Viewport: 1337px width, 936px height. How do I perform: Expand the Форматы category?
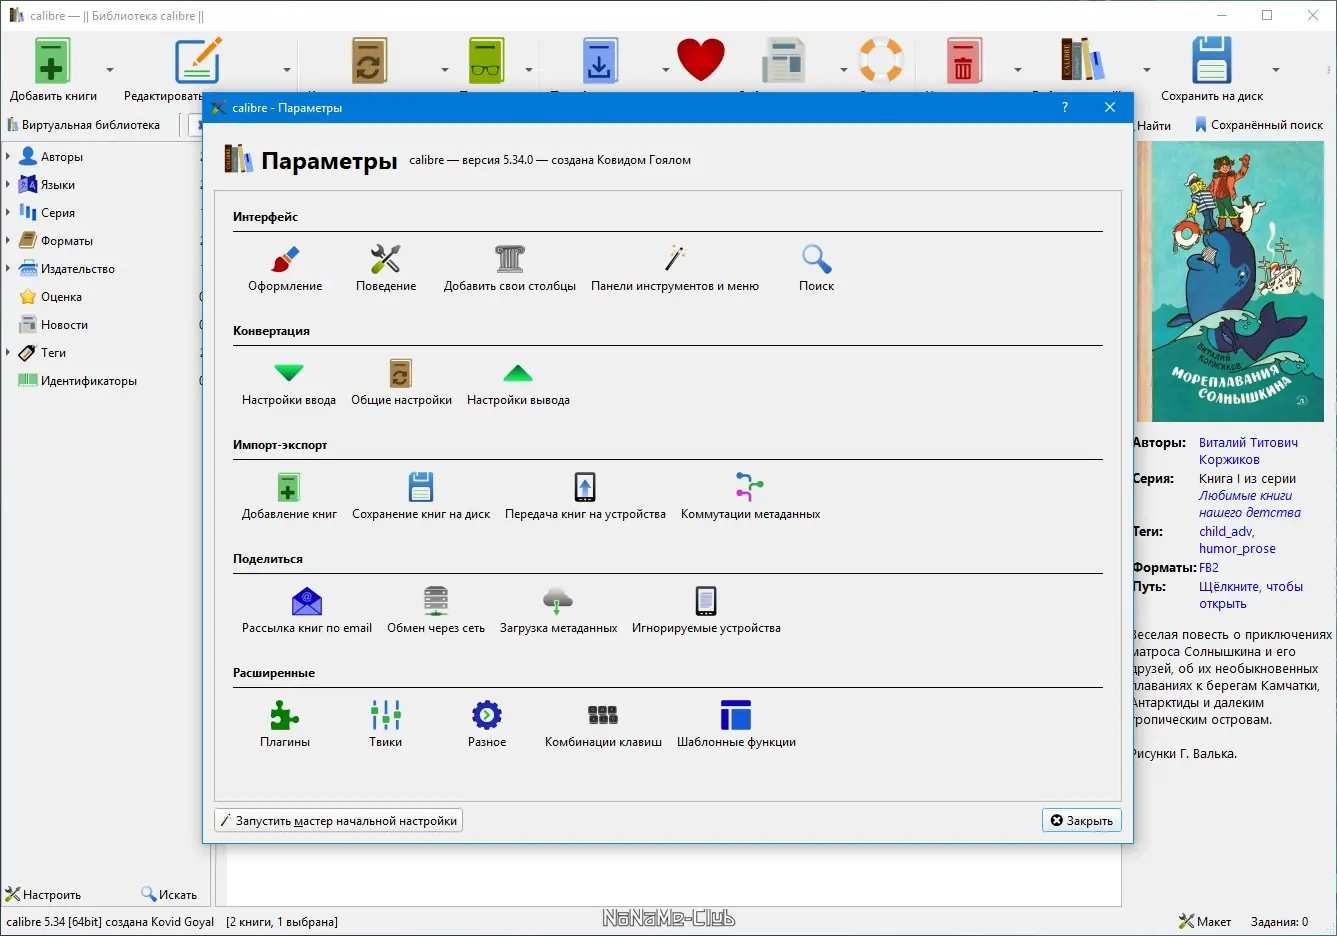[x=8, y=241]
